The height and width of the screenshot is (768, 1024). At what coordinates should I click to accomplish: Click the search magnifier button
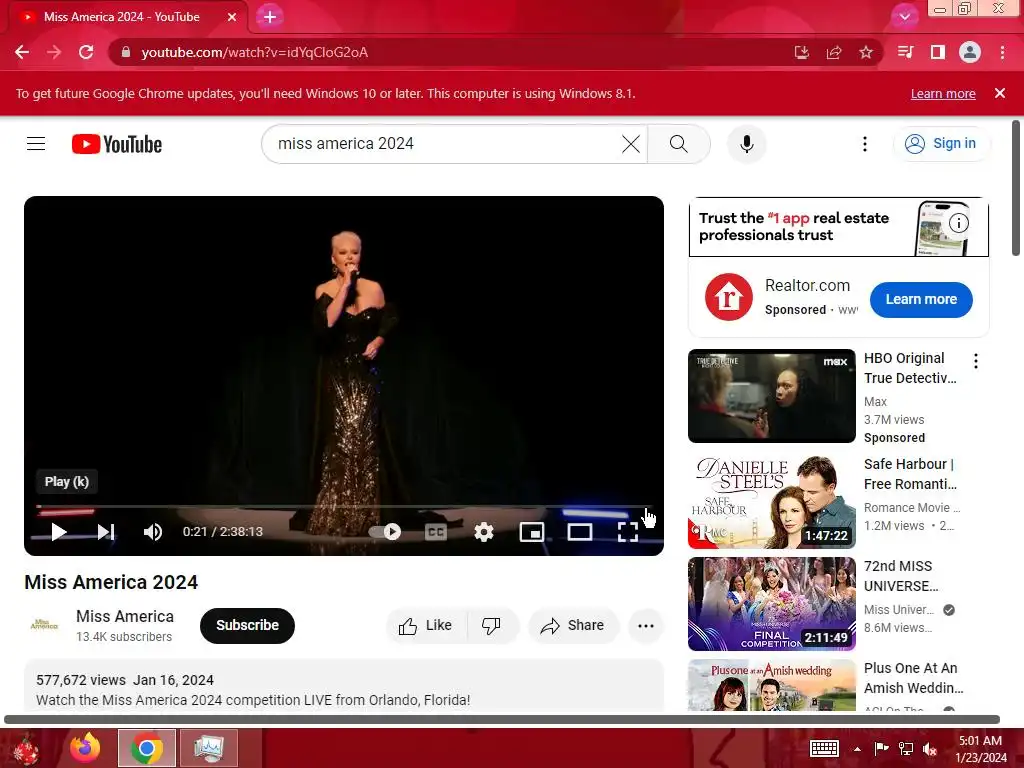click(679, 144)
